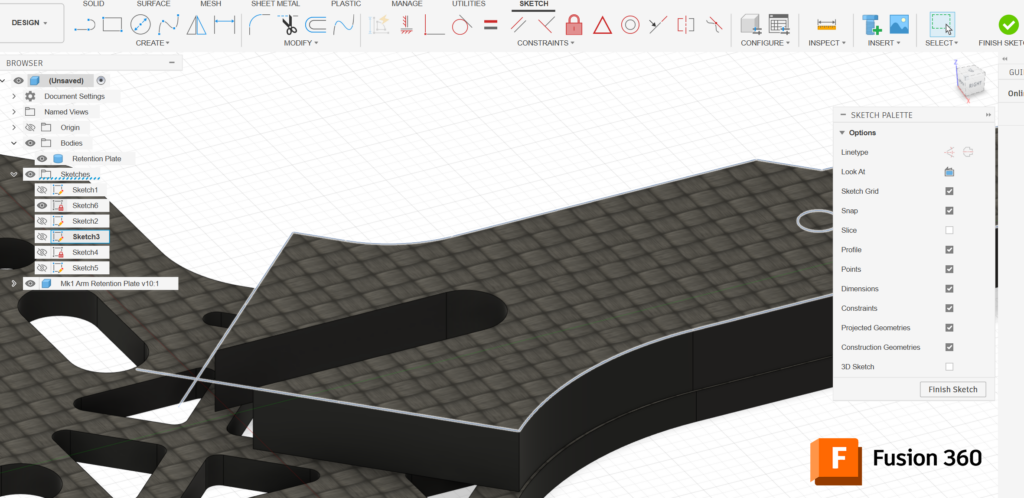The image size is (1024, 498).
Task: Apply the Equal constraint
Action: tap(490, 25)
